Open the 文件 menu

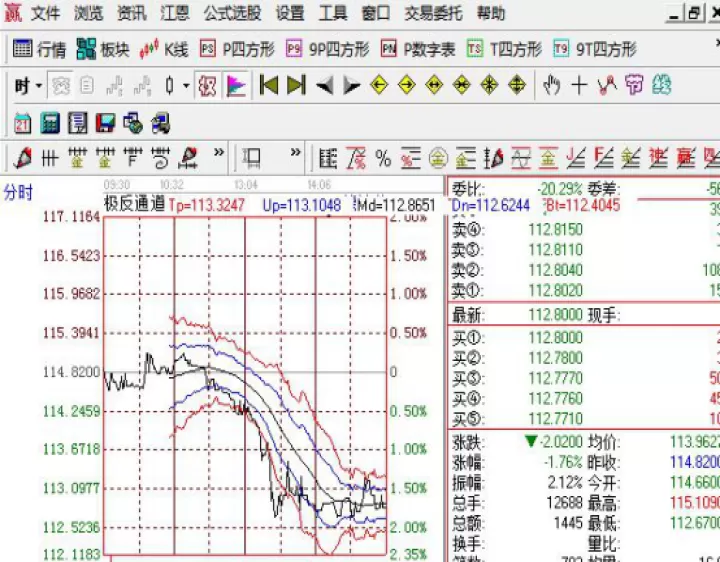pos(45,13)
